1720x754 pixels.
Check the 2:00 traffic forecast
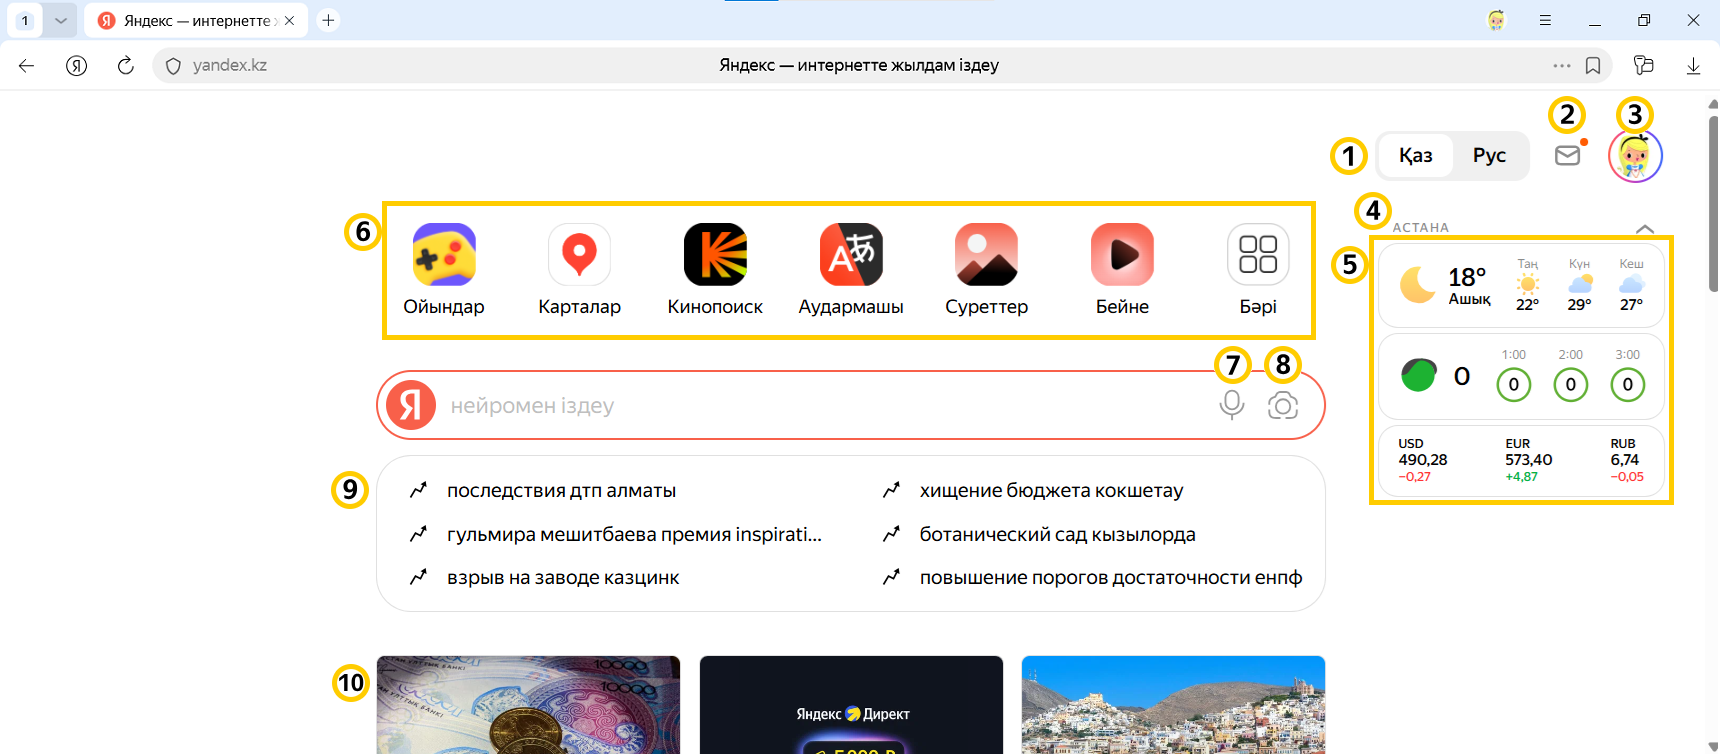(1571, 376)
